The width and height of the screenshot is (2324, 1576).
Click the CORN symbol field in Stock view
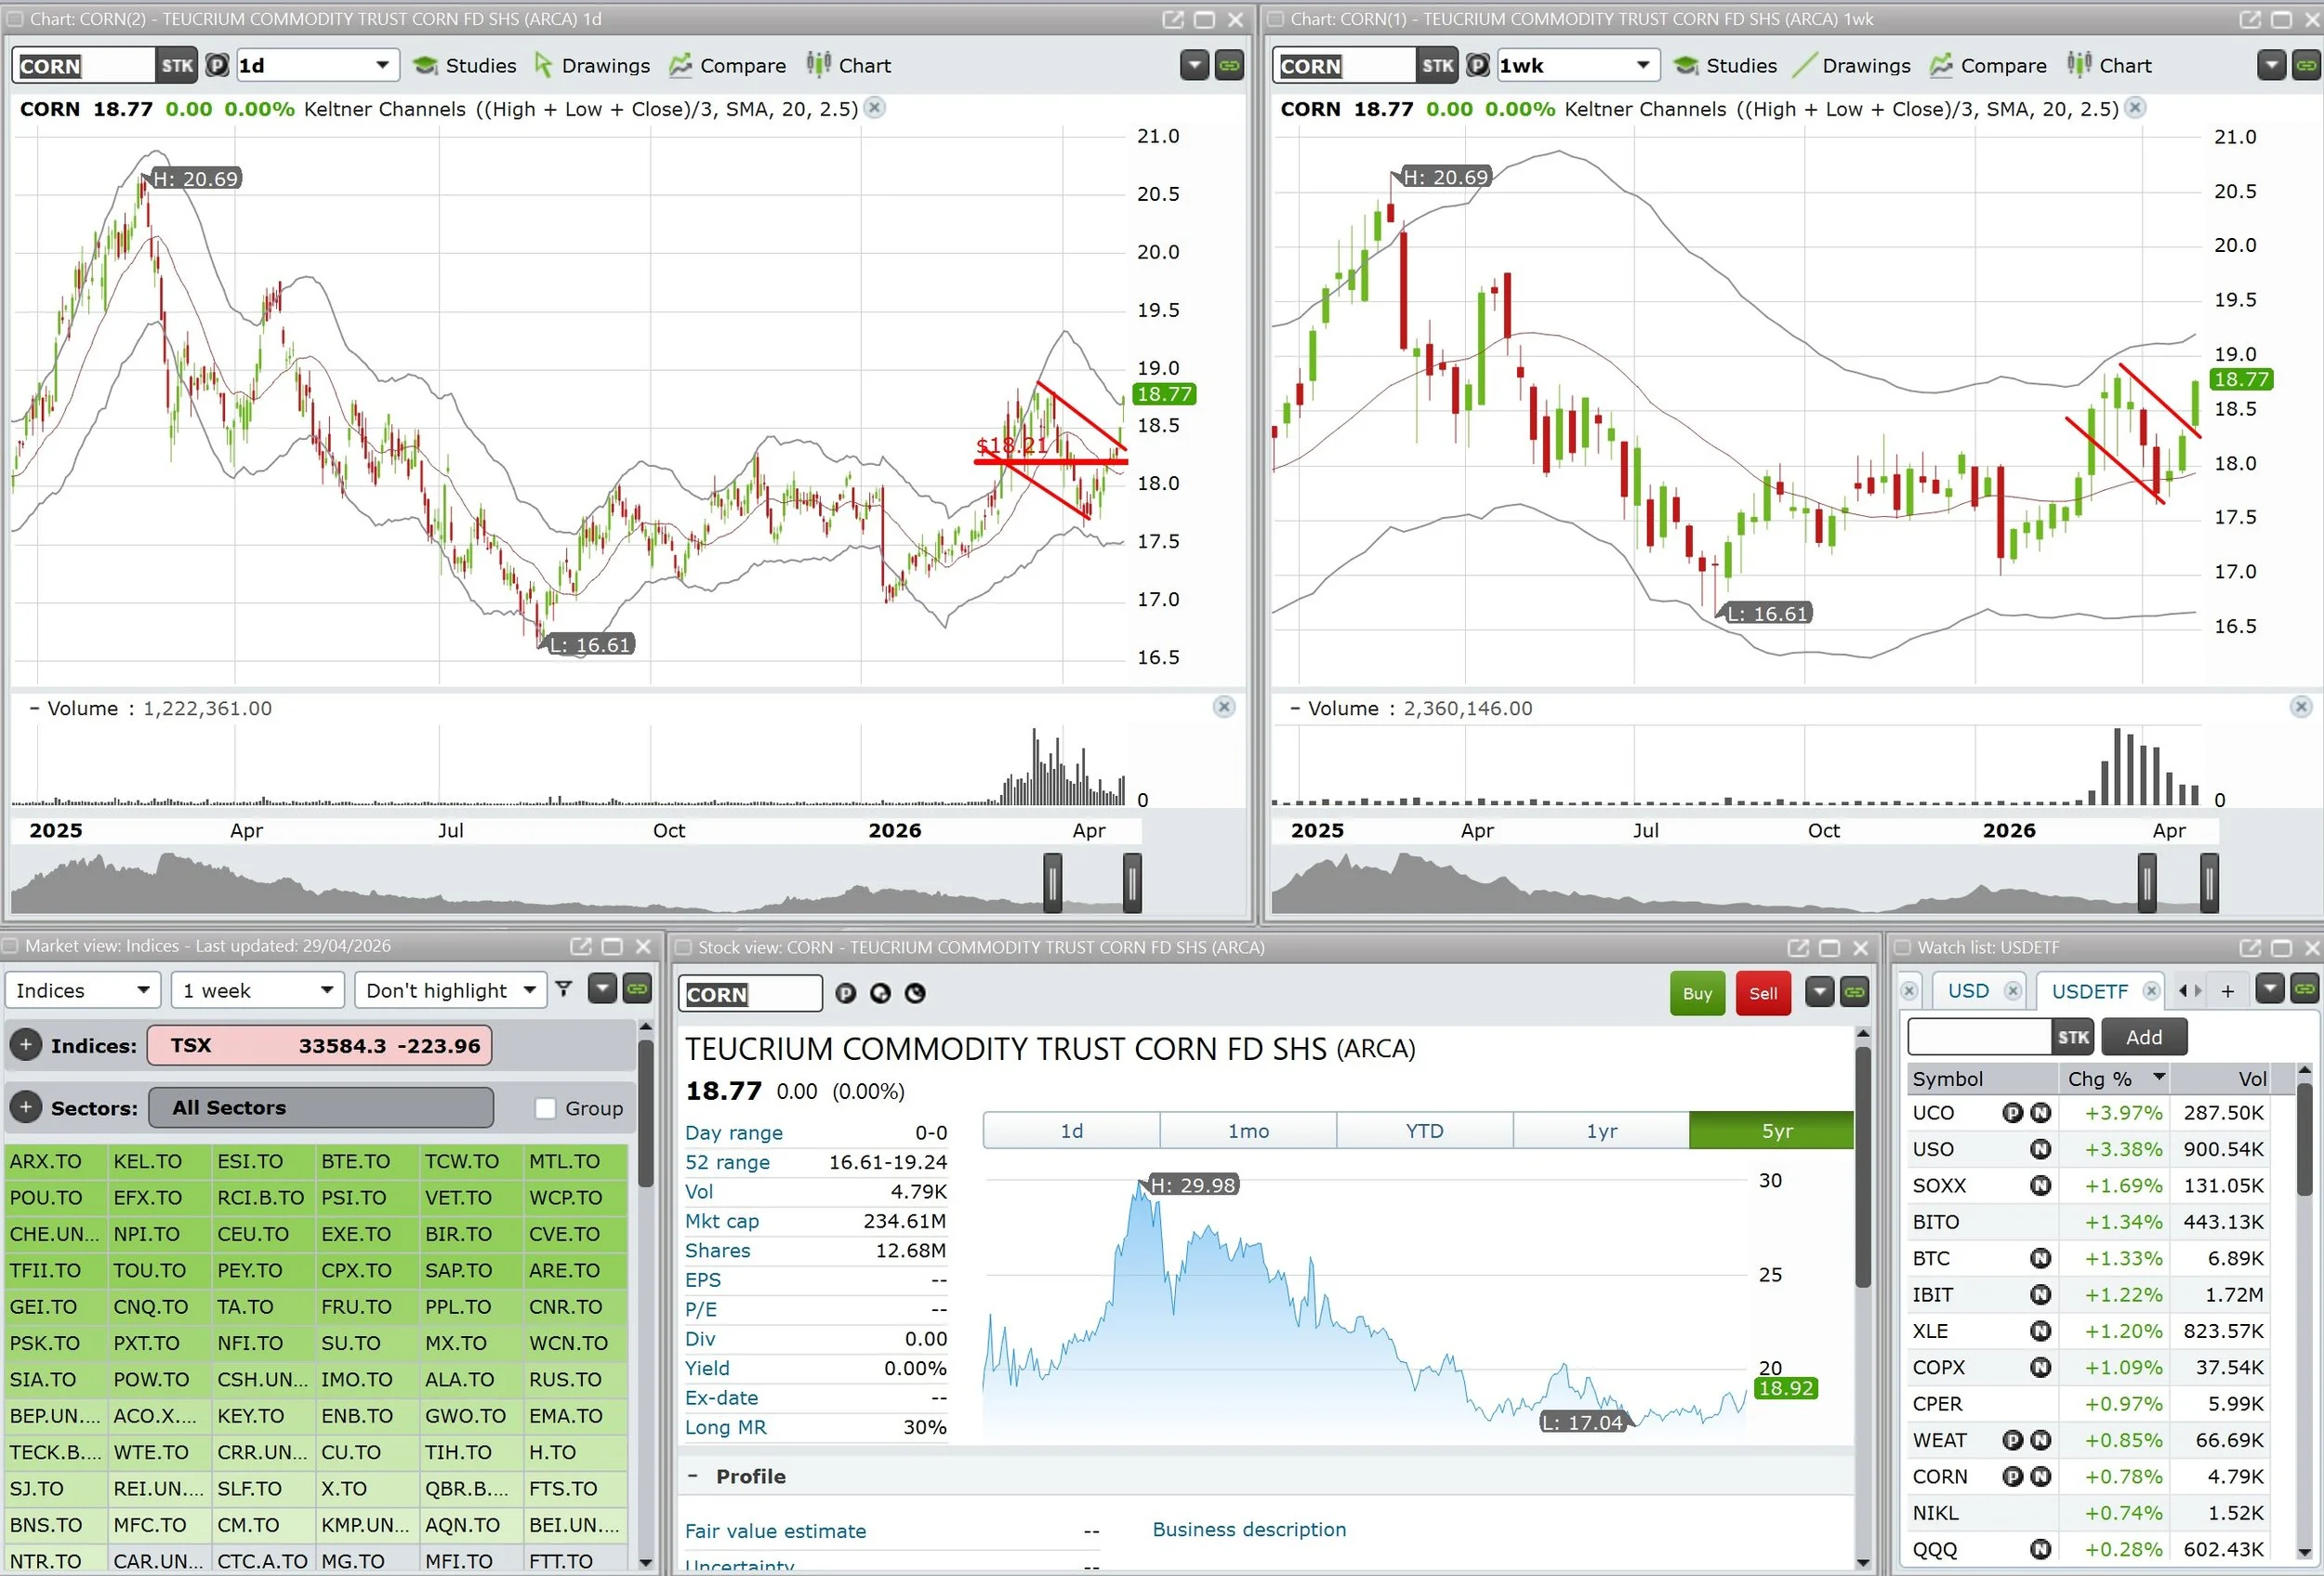coord(749,994)
